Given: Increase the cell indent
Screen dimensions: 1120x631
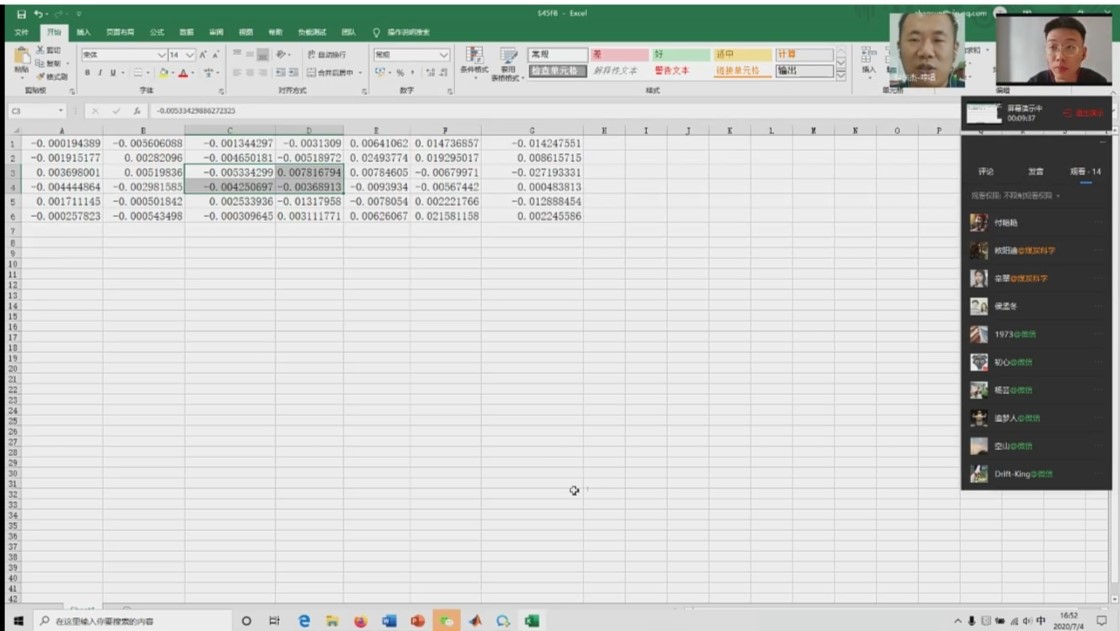Looking at the screenshot, I should 294,73.
